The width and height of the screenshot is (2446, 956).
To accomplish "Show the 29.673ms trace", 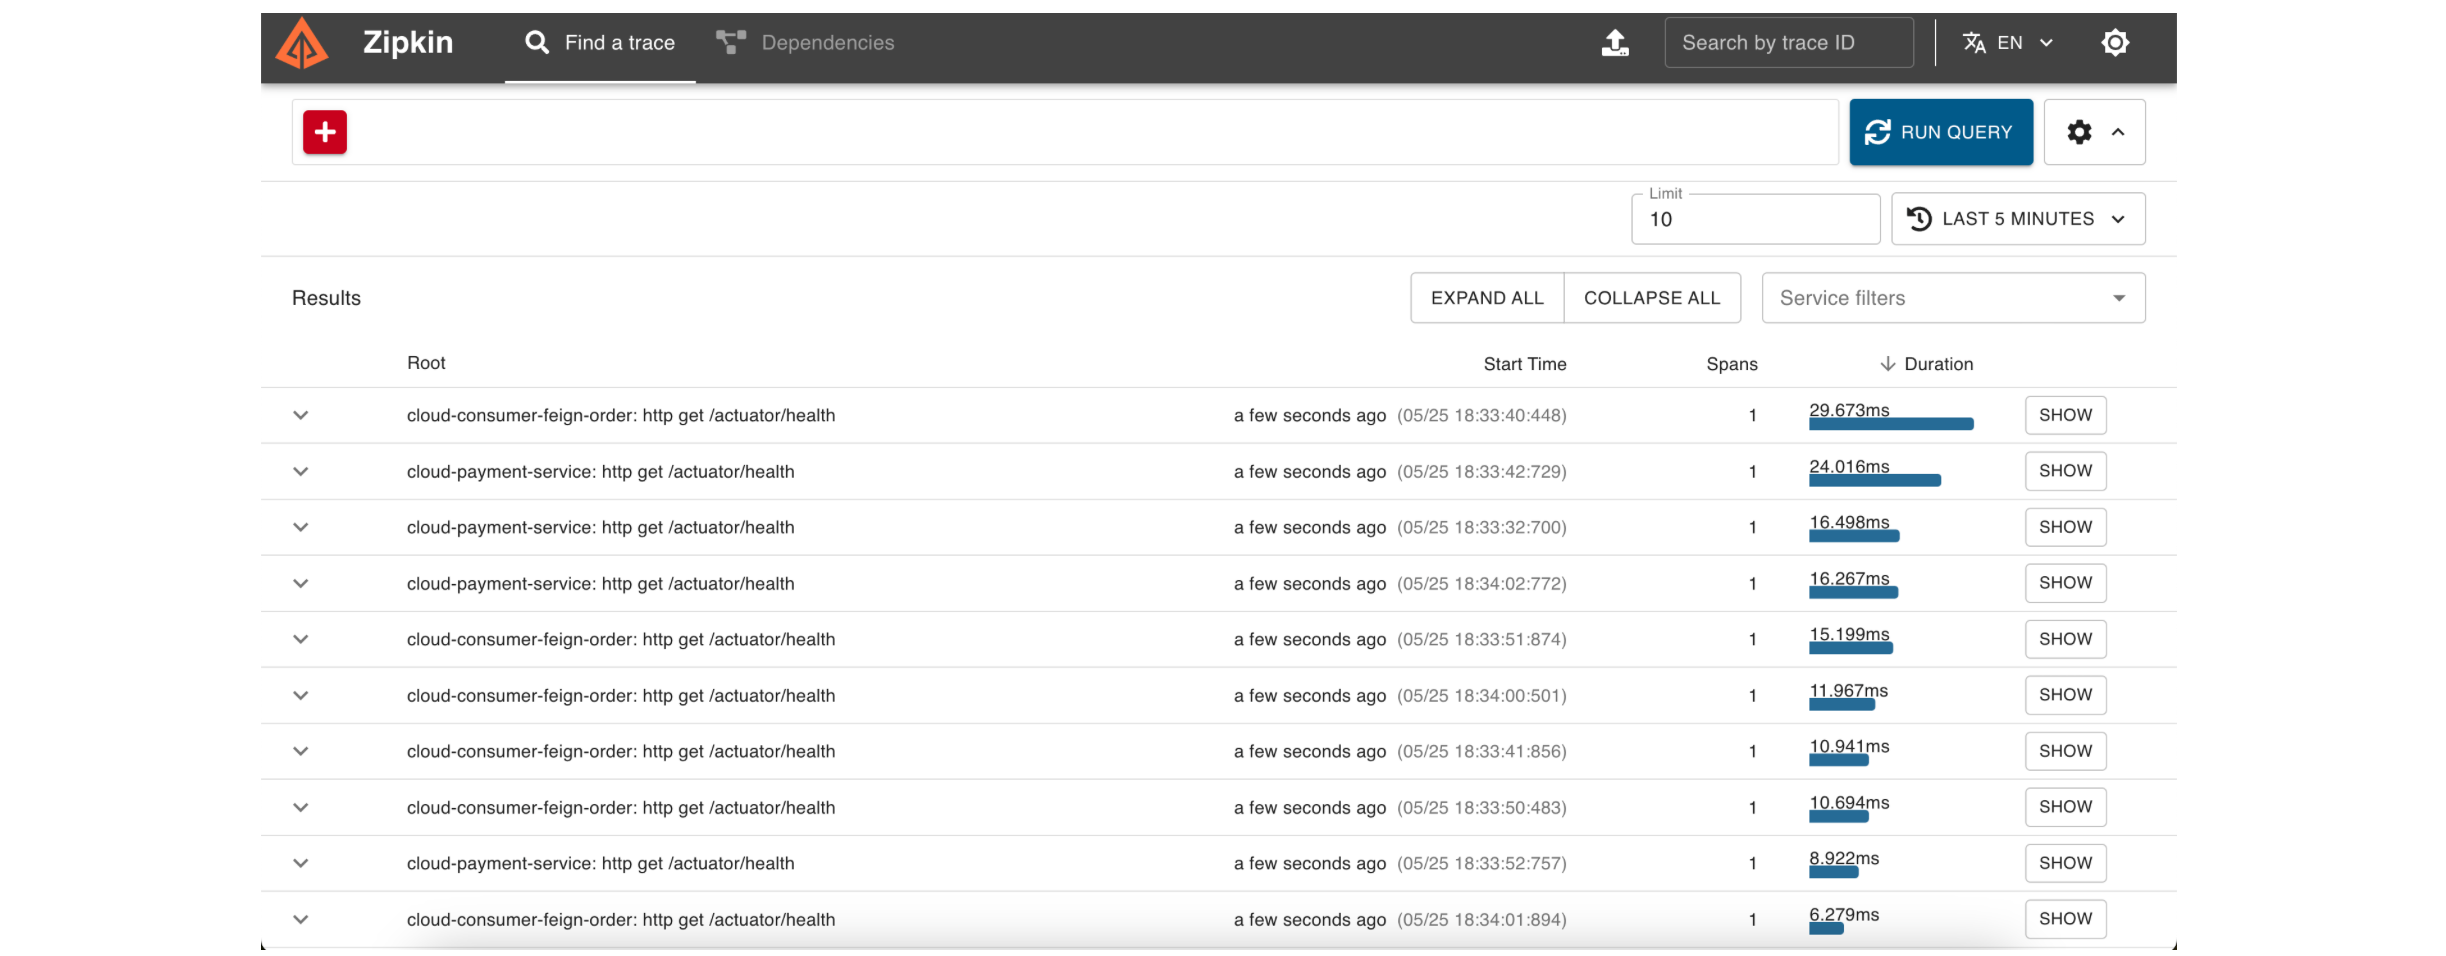I will [2065, 415].
